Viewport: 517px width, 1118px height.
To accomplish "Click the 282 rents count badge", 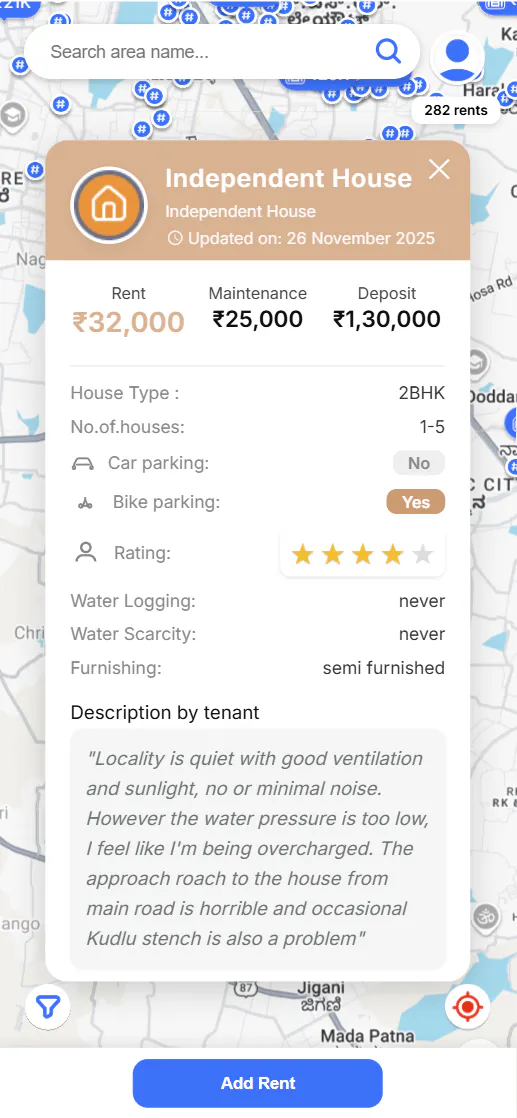I will [456, 111].
